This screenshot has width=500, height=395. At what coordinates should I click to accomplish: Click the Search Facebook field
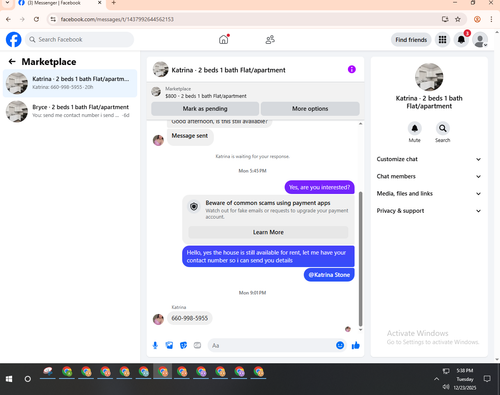click(79, 40)
